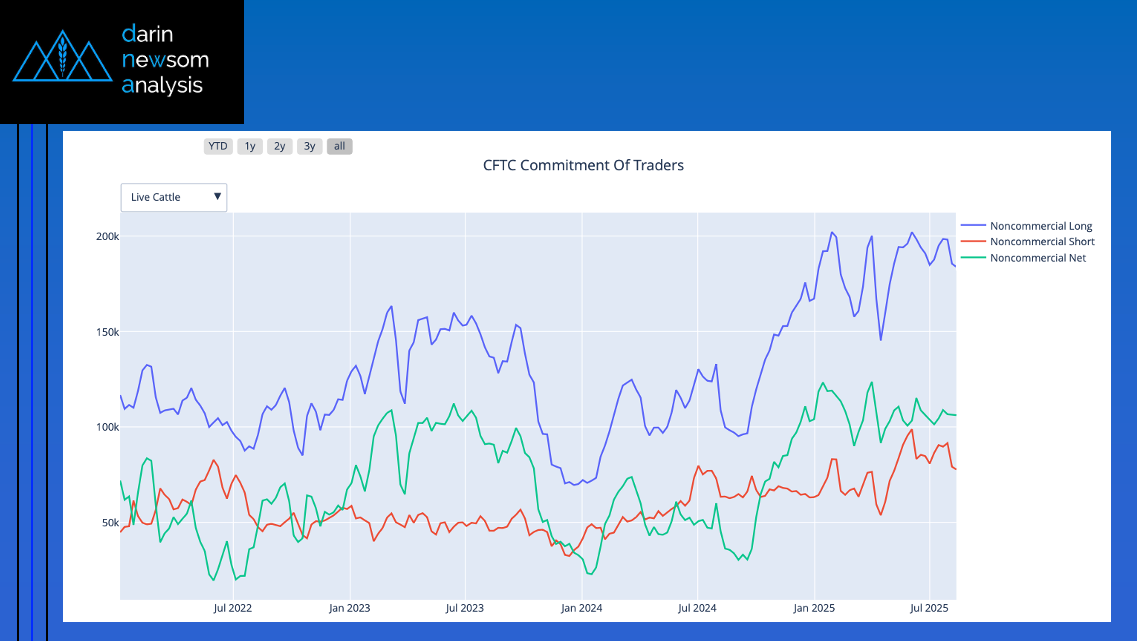Image resolution: width=1137 pixels, height=641 pixels.
Task: Click the 200k y-axis tick label
Action: click(107, 237)
